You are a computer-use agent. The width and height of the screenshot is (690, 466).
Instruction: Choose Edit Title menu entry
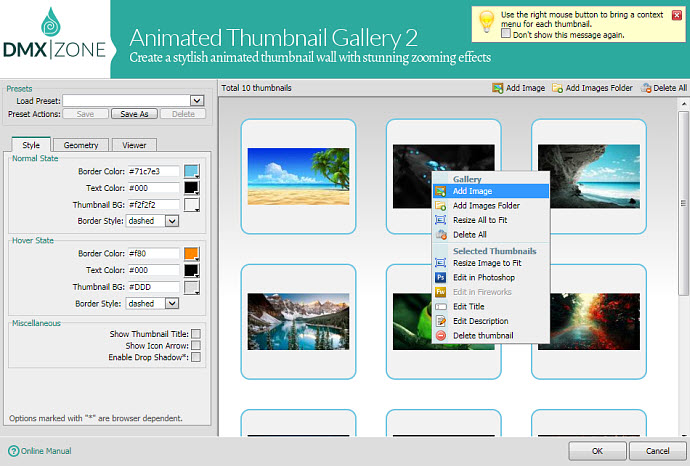coord(491,306)
